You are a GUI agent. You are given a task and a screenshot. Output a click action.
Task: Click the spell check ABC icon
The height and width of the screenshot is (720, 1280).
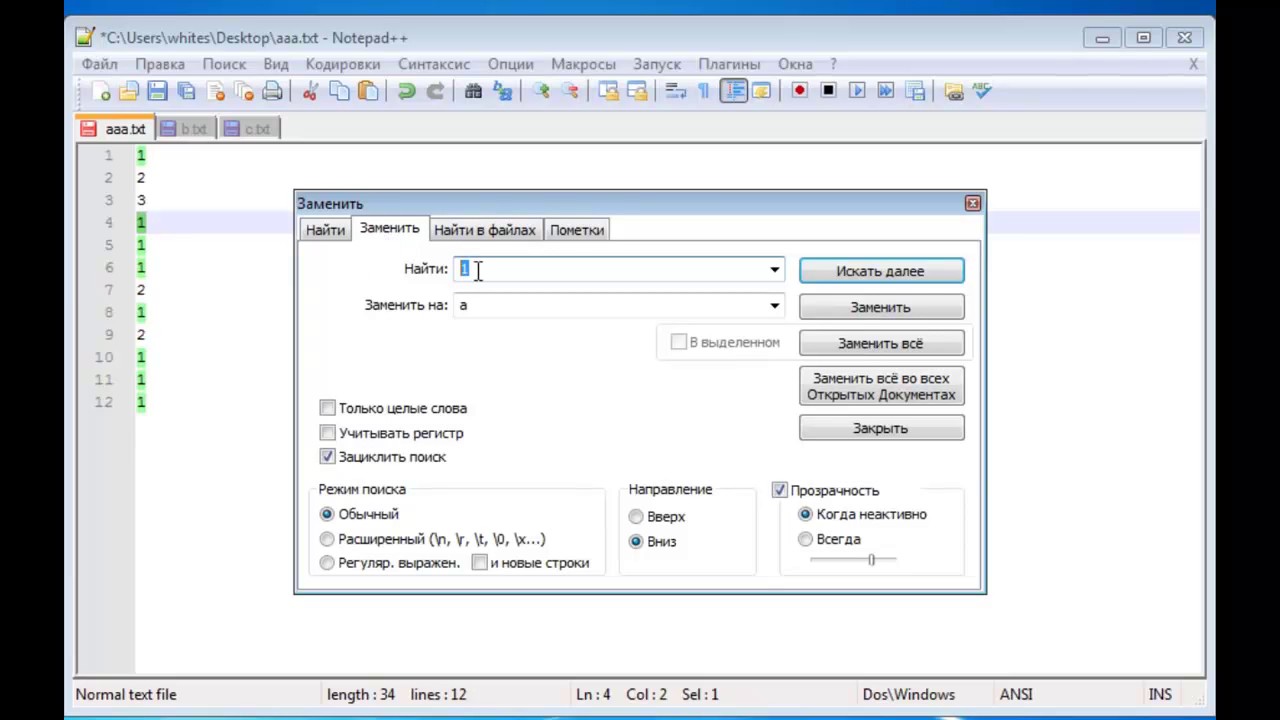[x=981, y=91]
